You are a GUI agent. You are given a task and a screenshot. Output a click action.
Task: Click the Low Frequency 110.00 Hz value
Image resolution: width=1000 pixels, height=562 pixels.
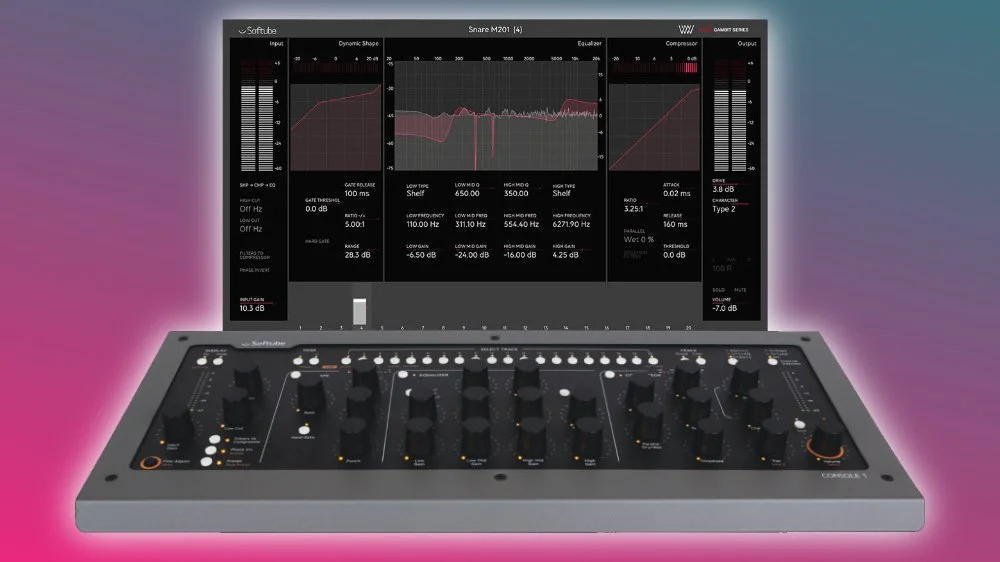tap(422, 225)
